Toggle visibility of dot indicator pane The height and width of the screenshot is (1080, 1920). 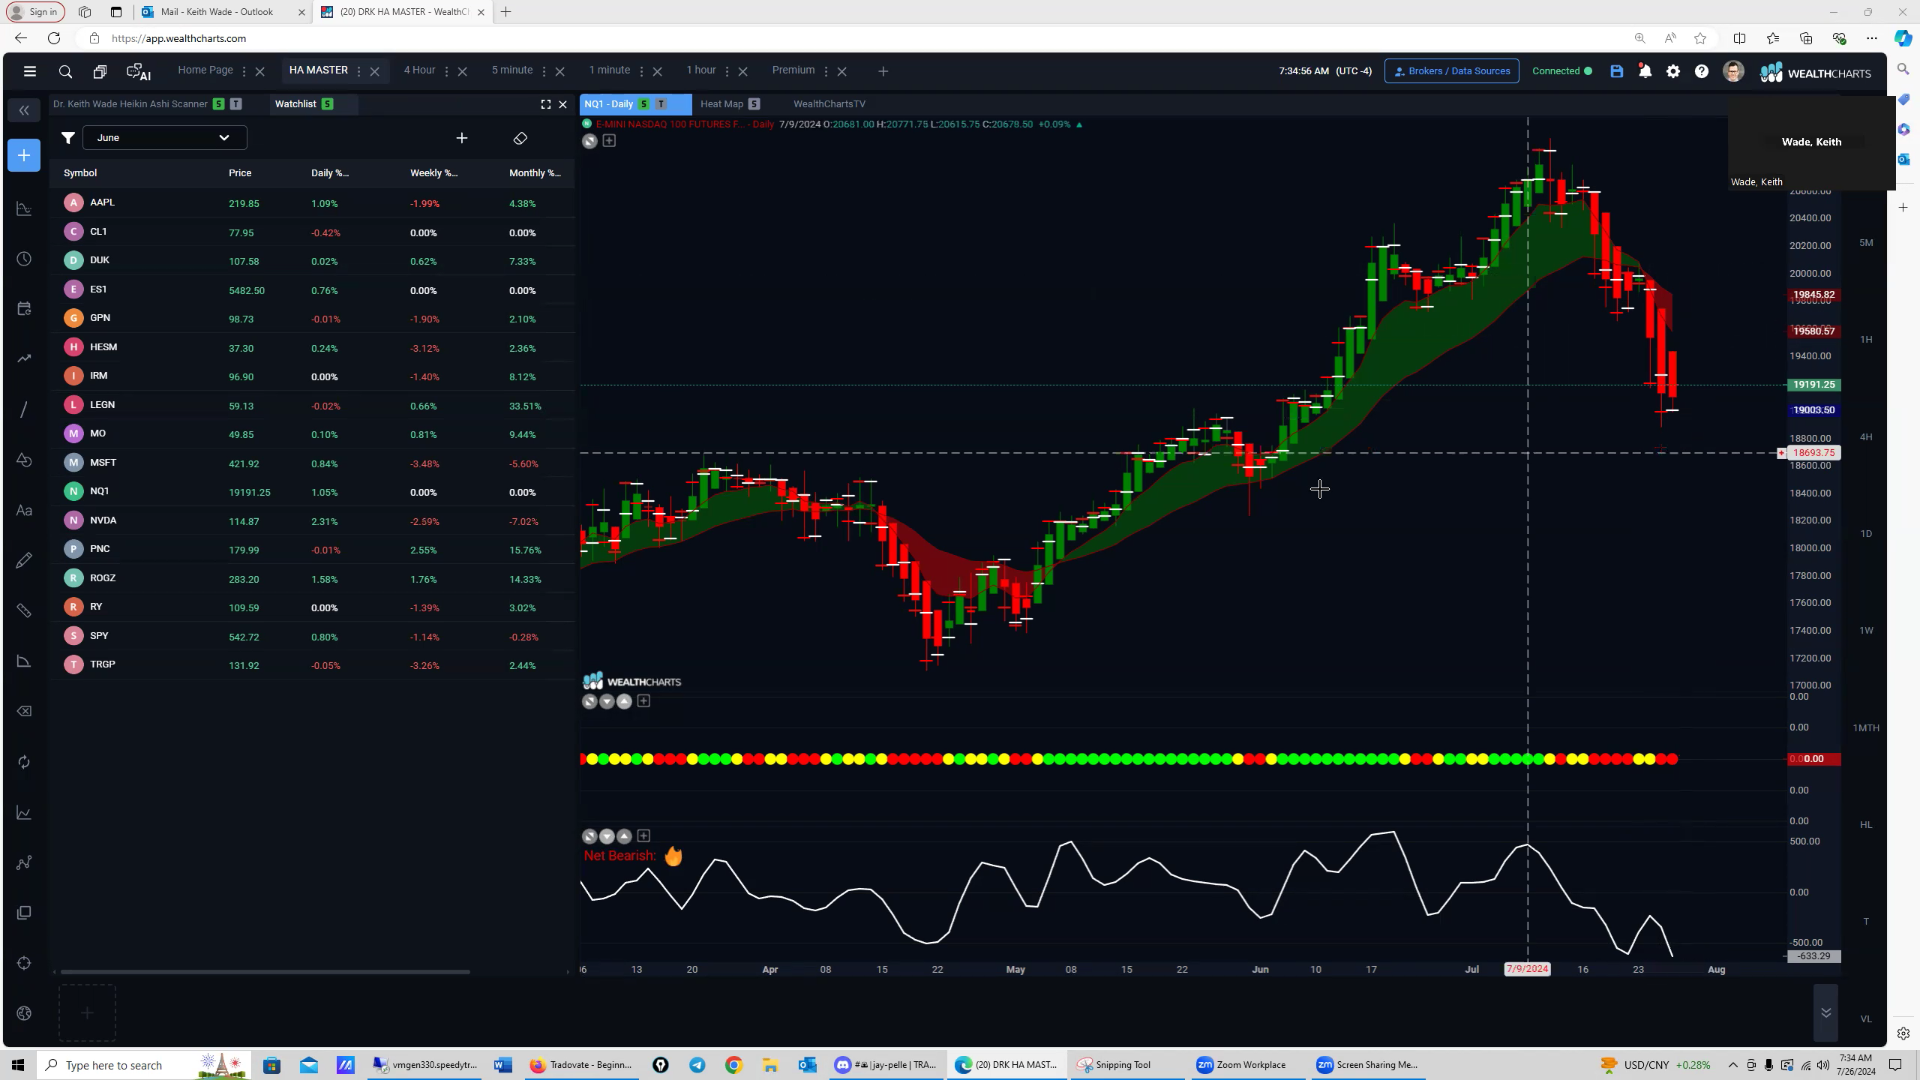point(590,701)
